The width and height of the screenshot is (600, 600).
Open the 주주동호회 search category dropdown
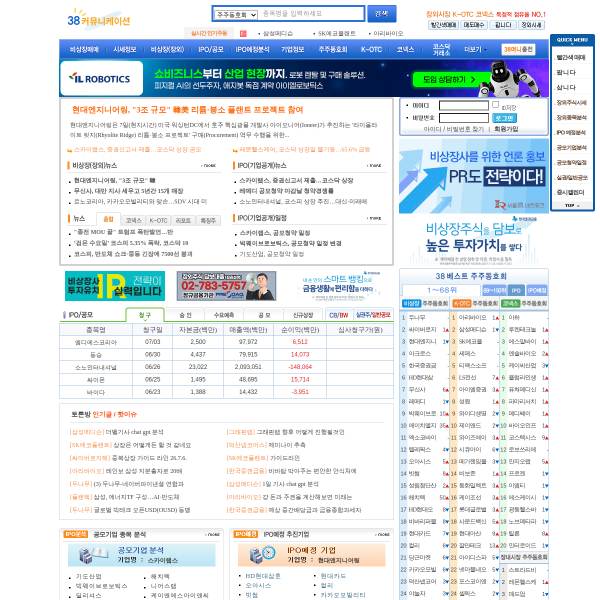pos(236,15)
